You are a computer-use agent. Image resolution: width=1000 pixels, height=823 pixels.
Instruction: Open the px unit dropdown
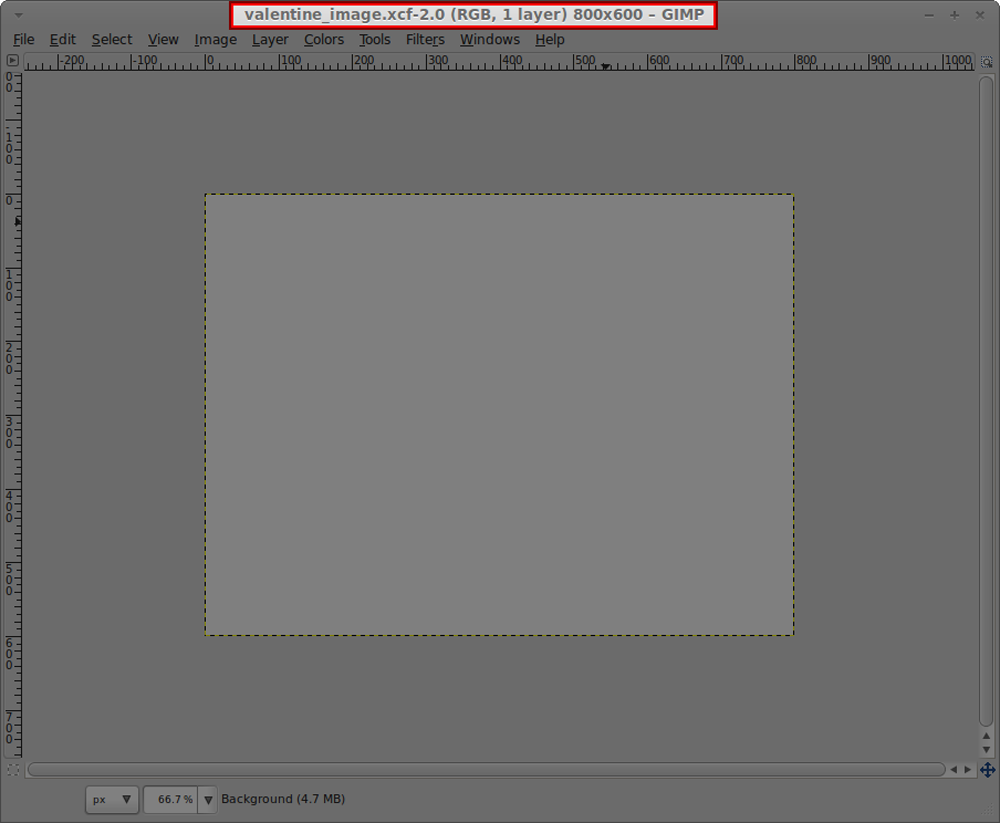pos(112,799)
